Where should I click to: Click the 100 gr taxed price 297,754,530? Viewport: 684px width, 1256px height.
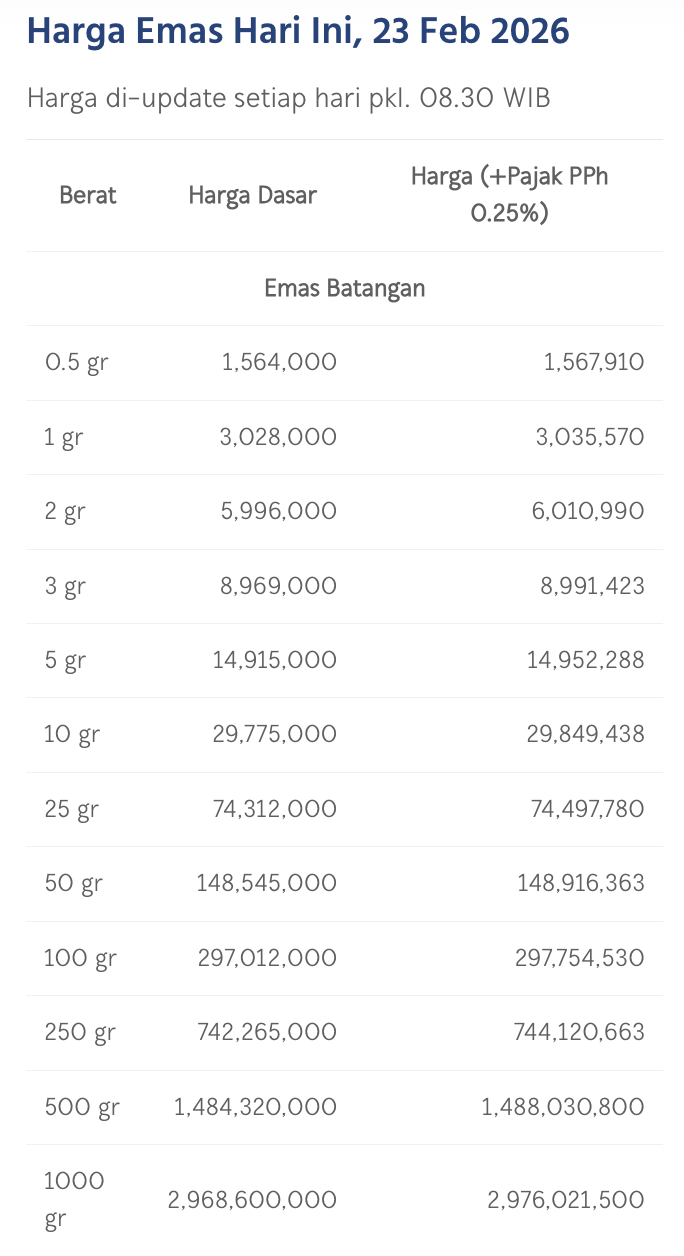pos(581,958)
